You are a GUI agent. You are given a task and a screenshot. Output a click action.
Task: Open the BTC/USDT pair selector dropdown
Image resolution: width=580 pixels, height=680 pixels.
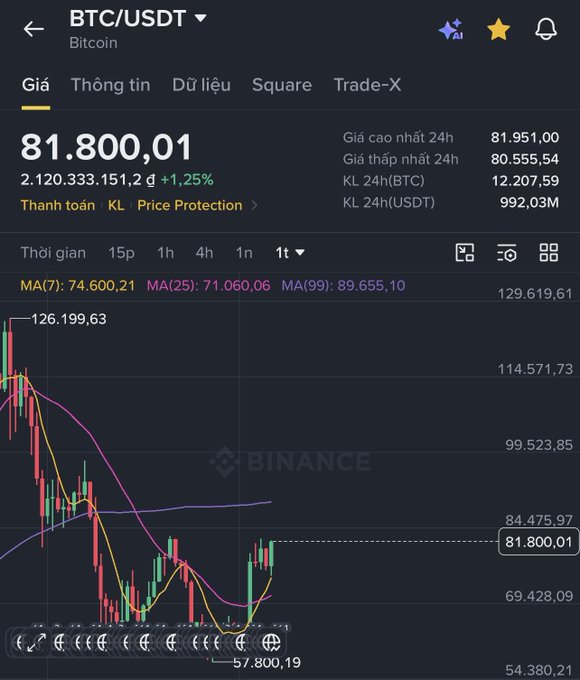coord(138,18)
